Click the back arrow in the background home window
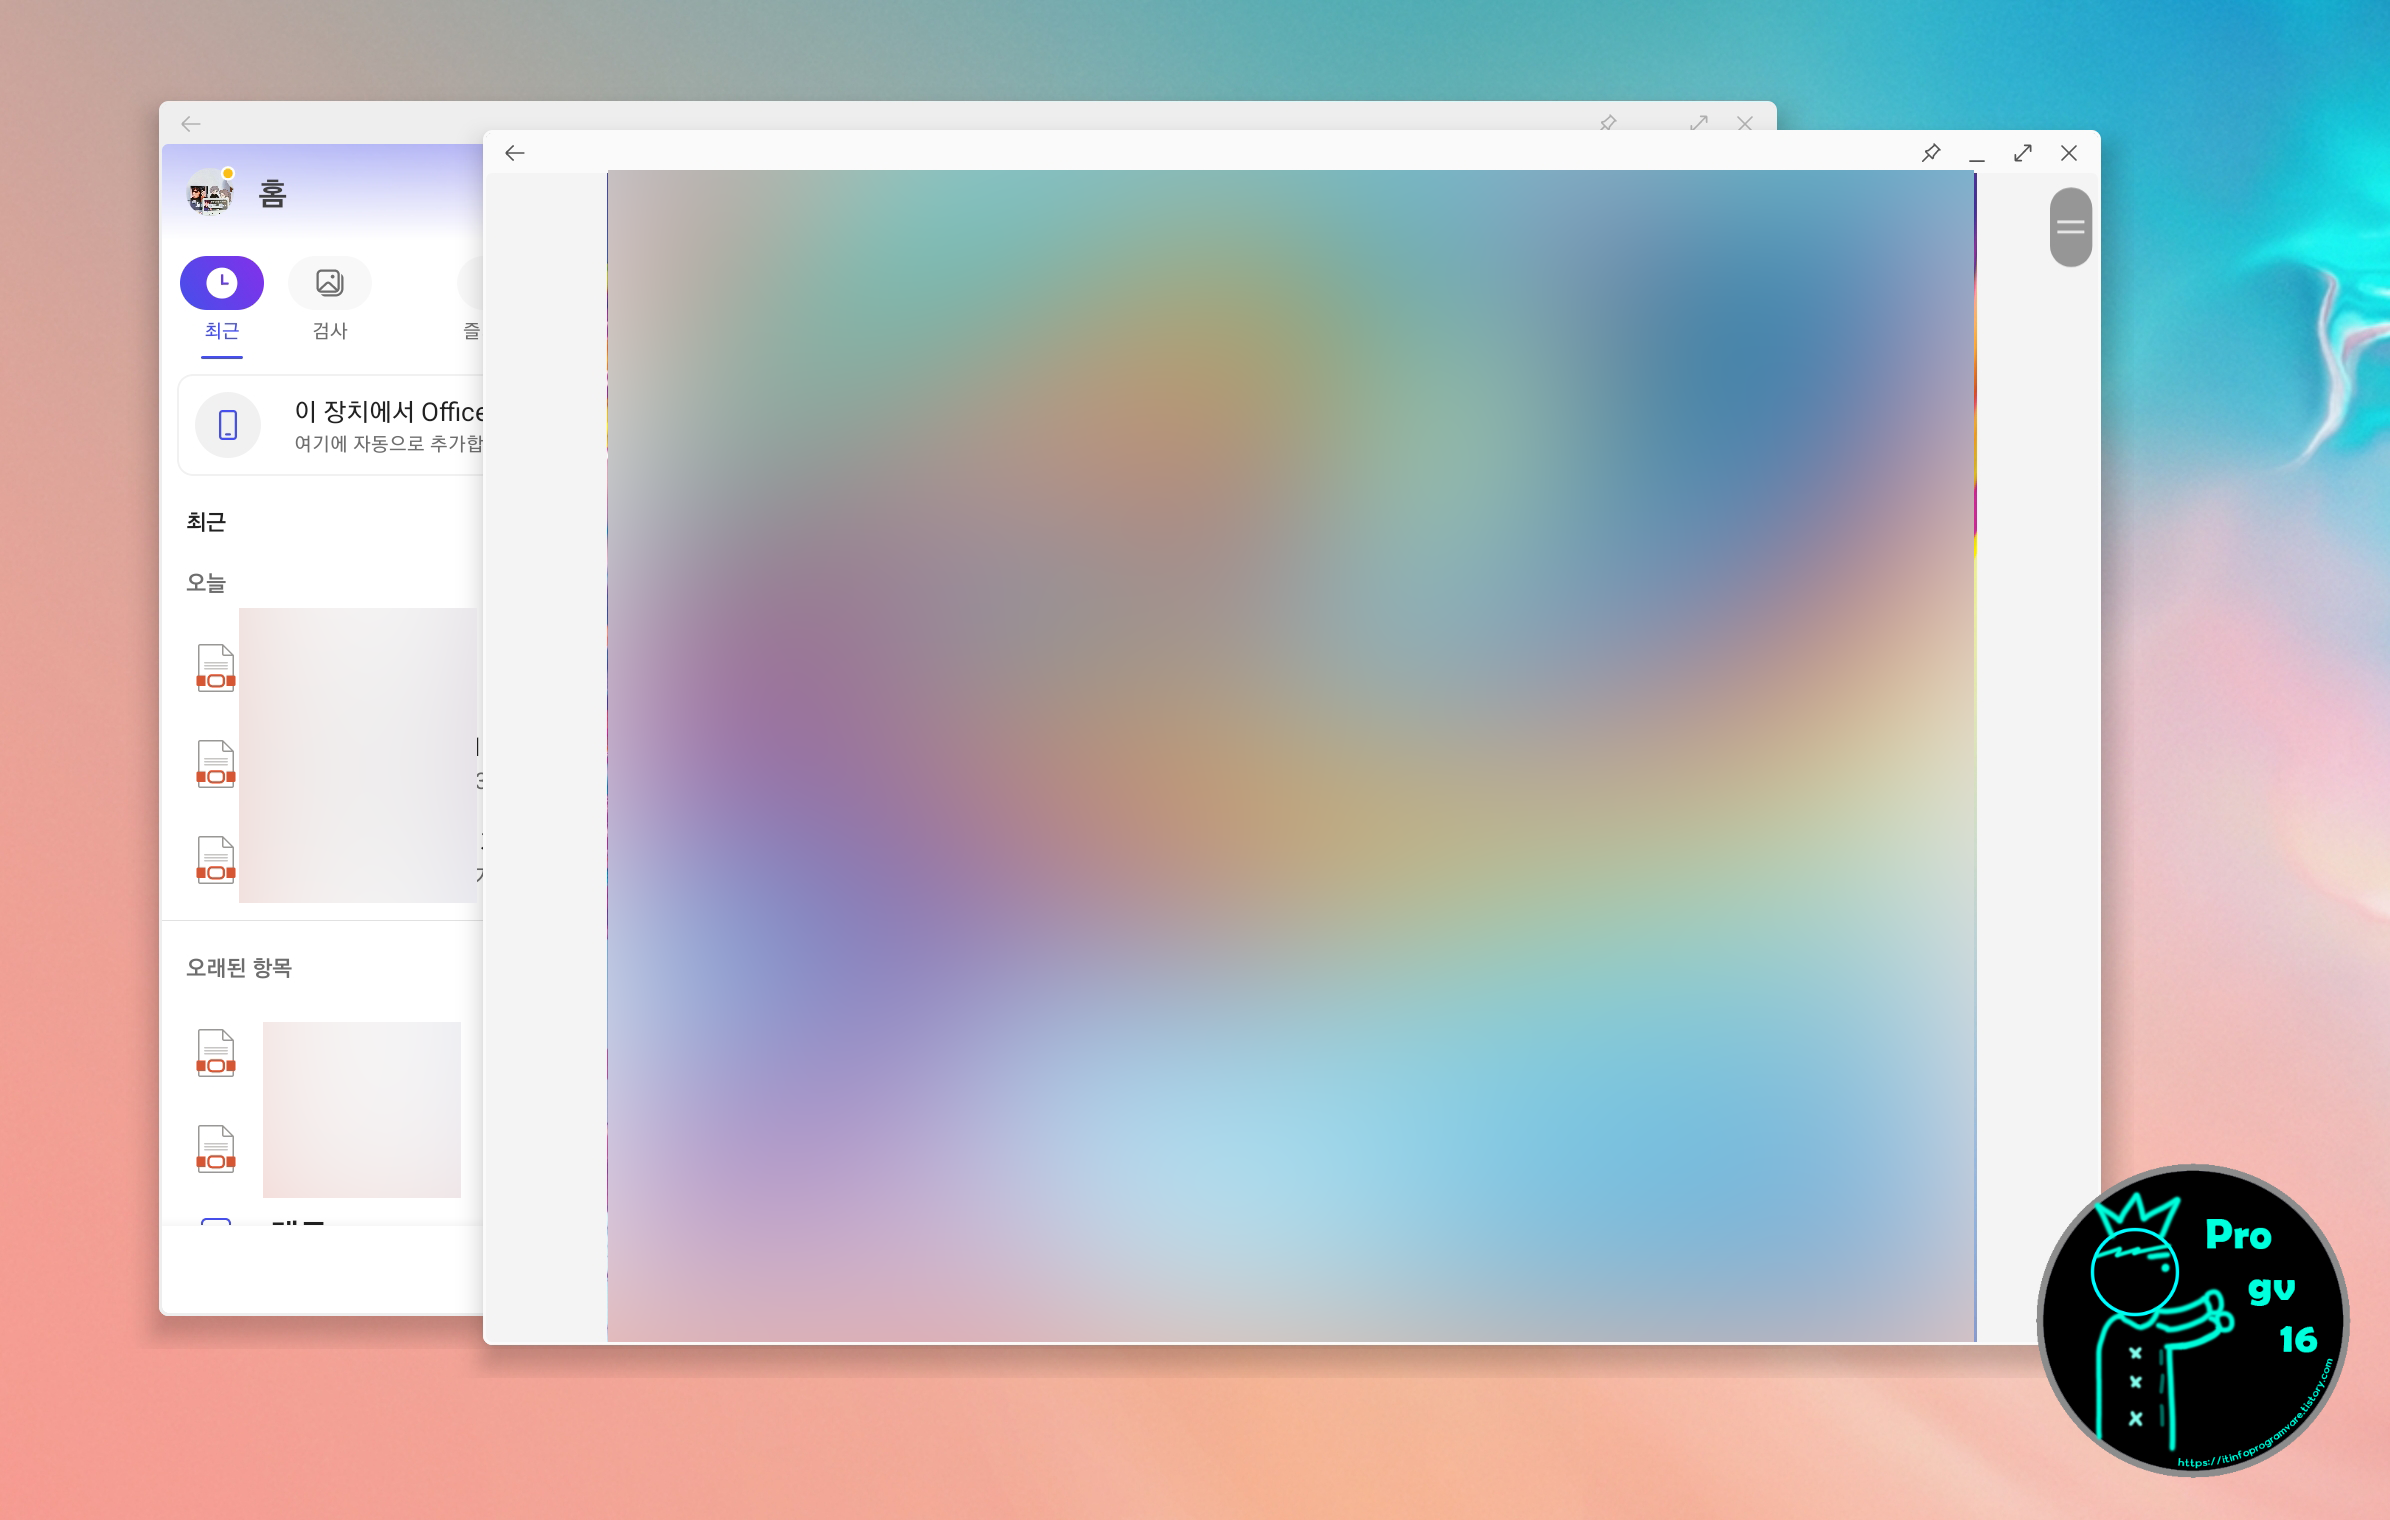 point(191,124)
